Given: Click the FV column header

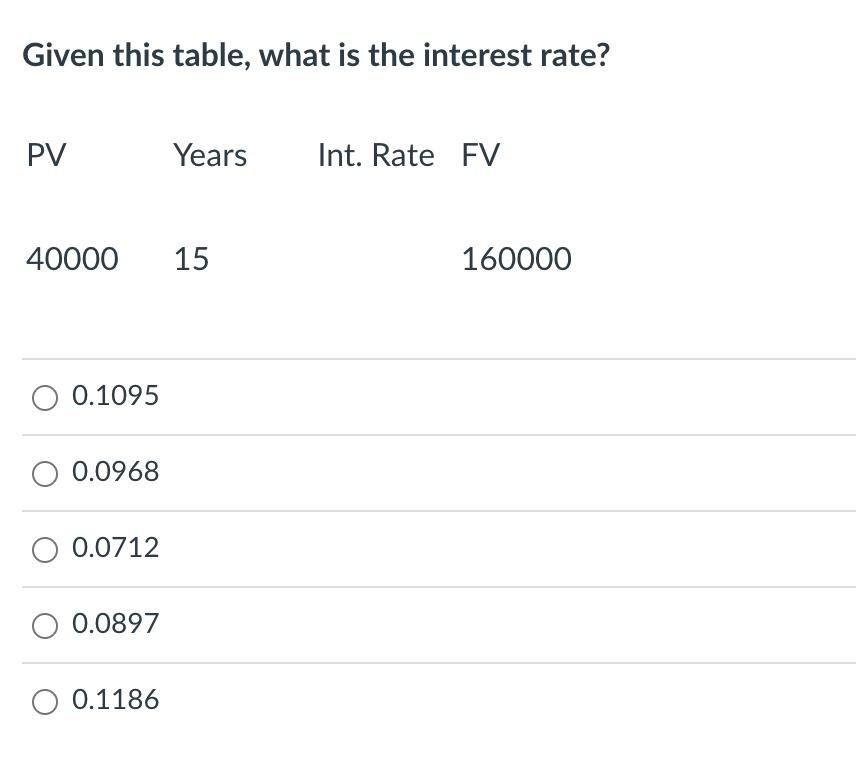Looking at the screenshot, I should coord(481,155).
